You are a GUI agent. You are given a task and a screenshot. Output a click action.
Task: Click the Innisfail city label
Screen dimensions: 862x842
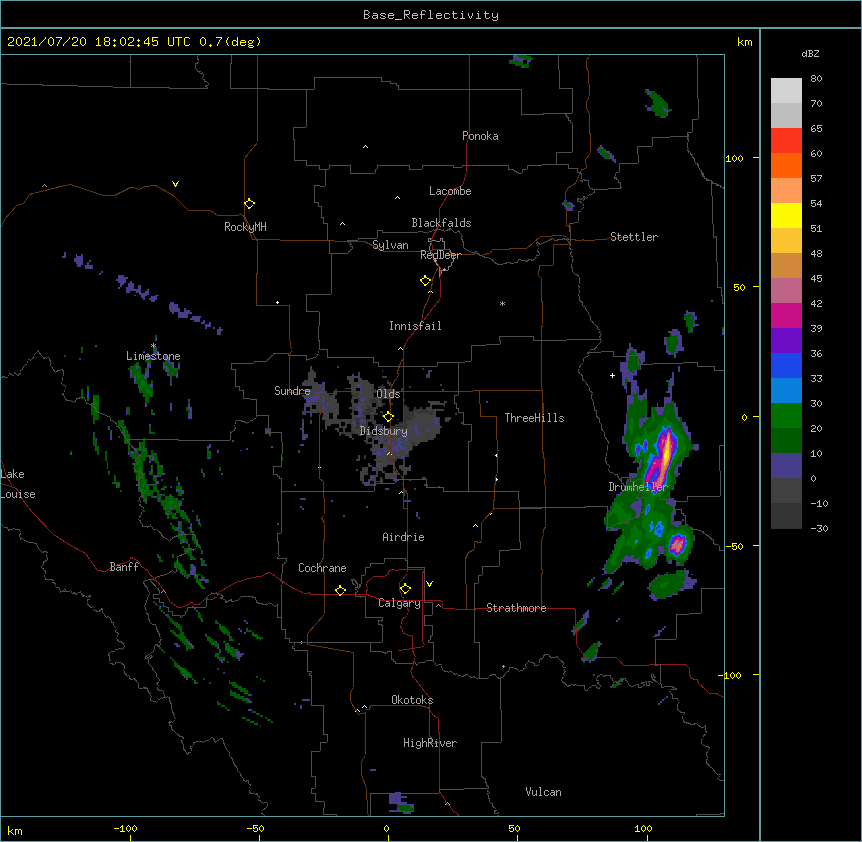(x=415, y=326)
